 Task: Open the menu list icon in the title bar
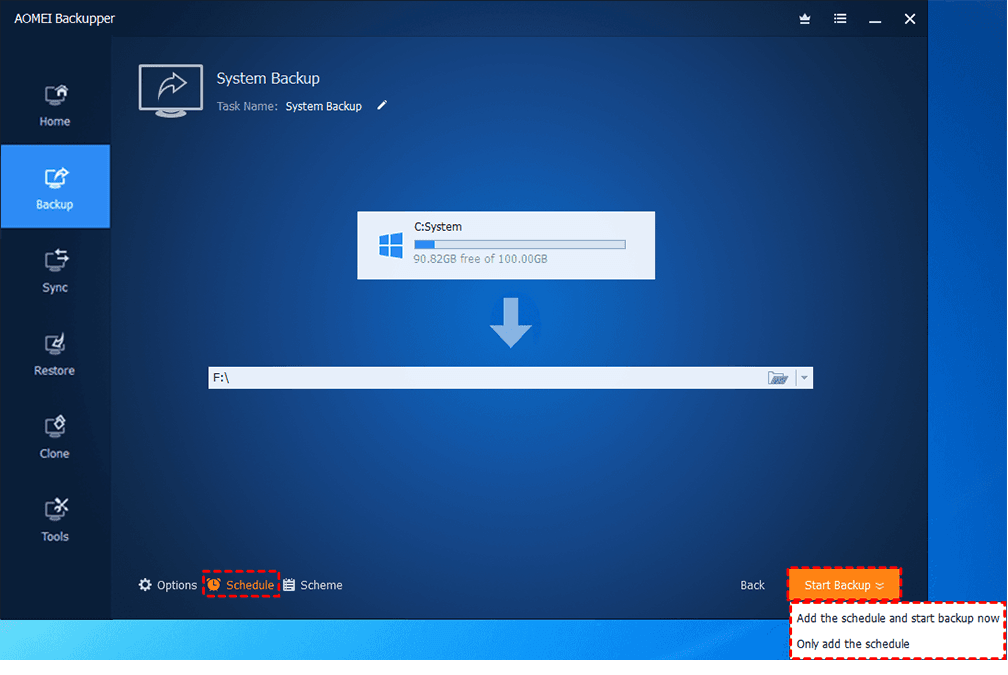[839, 18]
